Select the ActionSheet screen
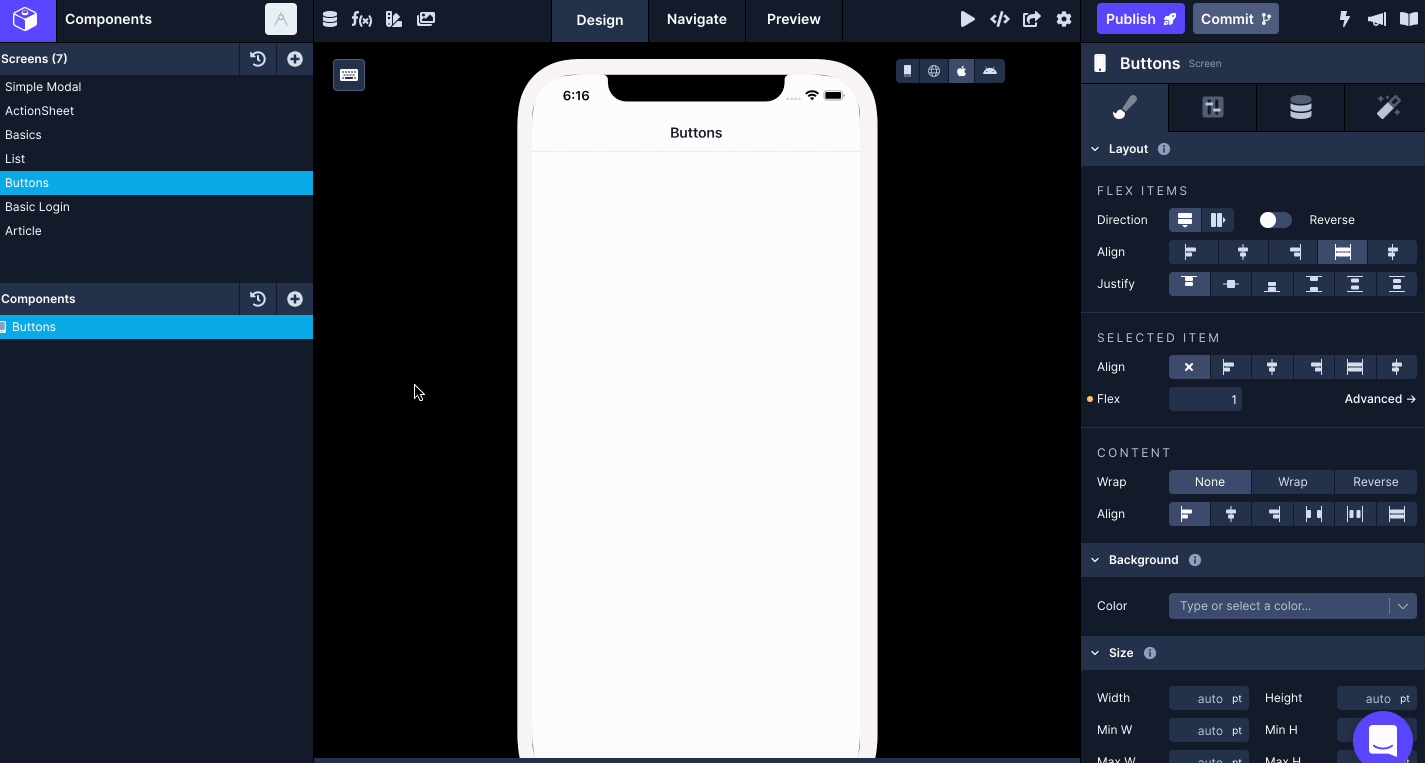This screenshot has width=1425, height=763. (156, 111)
